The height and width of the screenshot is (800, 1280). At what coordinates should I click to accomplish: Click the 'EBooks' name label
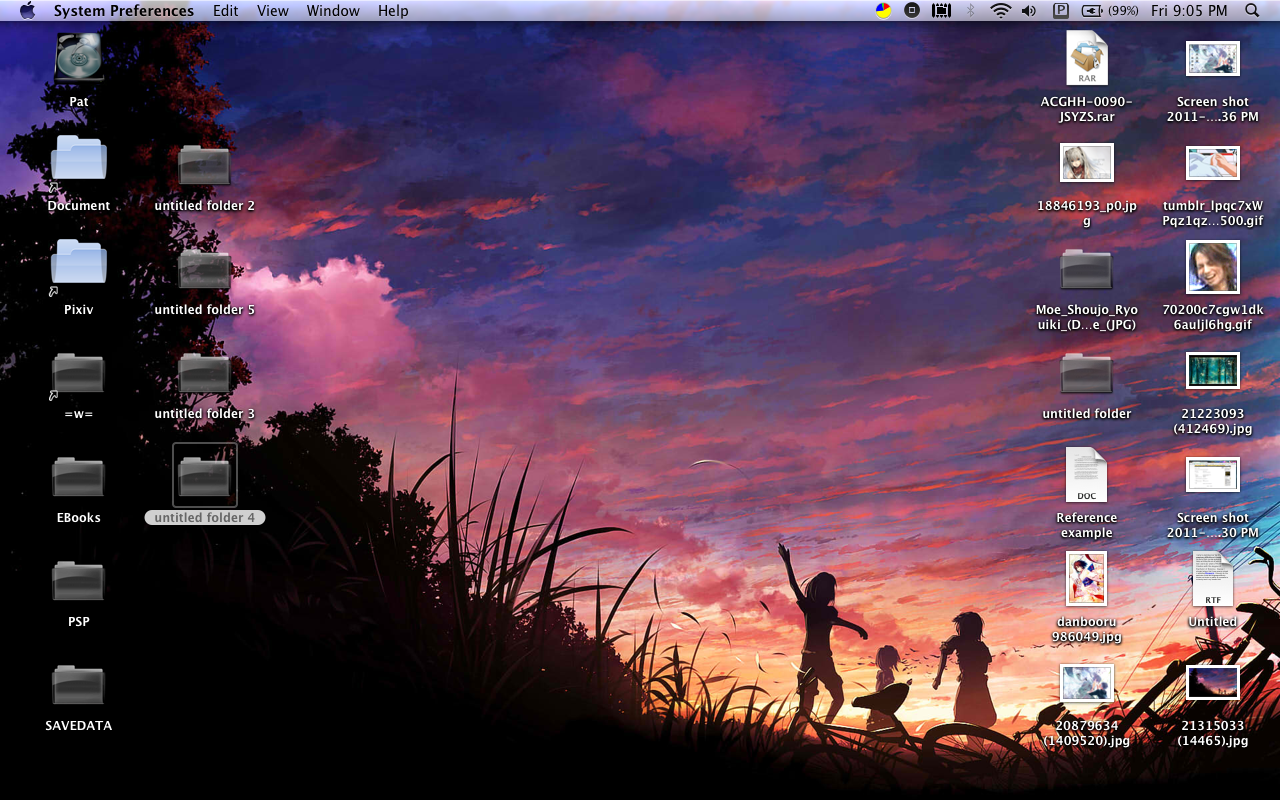[79, 518]
